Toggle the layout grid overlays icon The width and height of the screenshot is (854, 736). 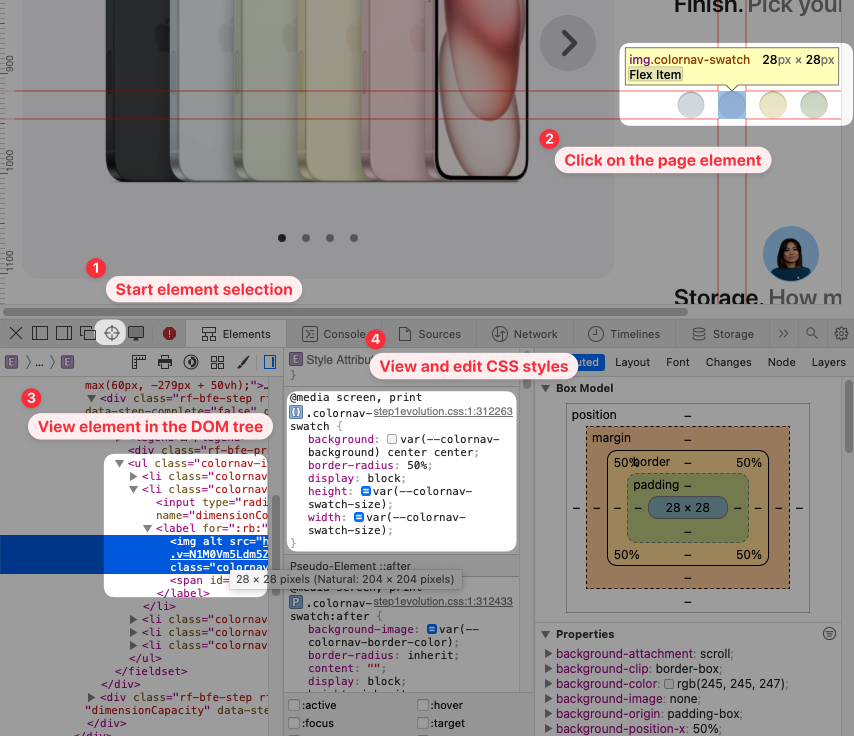[217, 362]
